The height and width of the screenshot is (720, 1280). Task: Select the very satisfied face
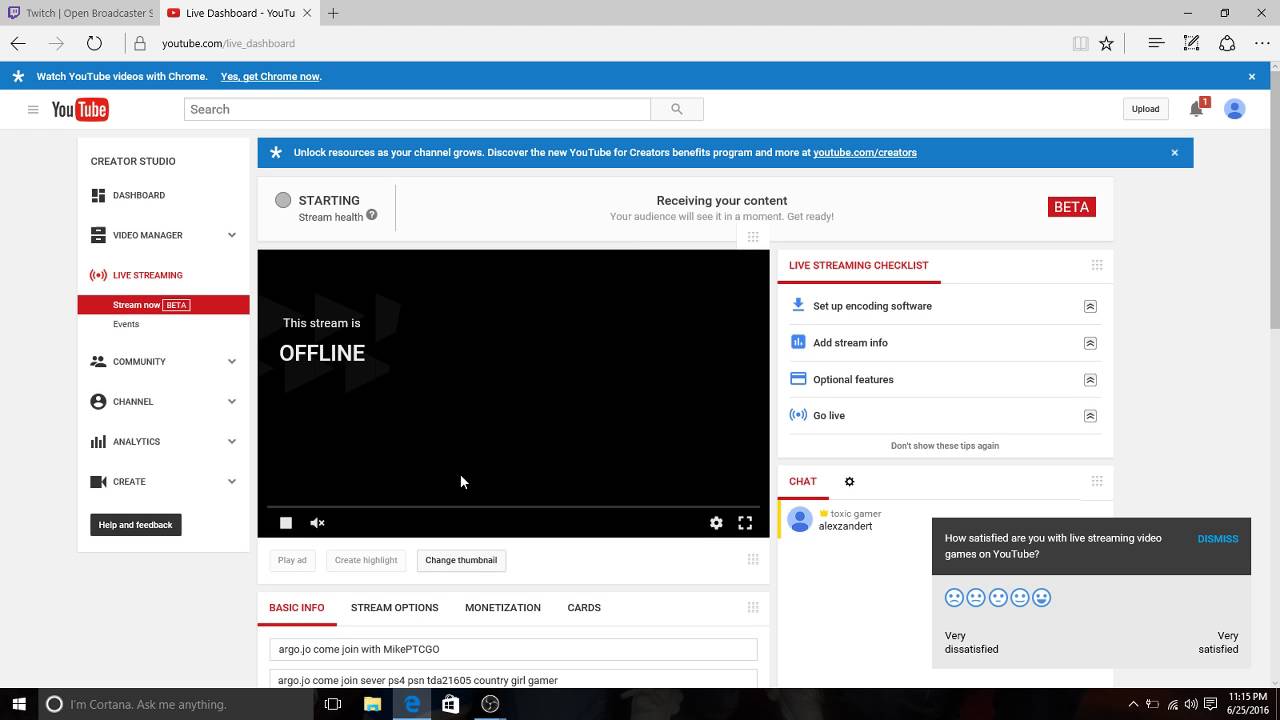point(1042,598)
